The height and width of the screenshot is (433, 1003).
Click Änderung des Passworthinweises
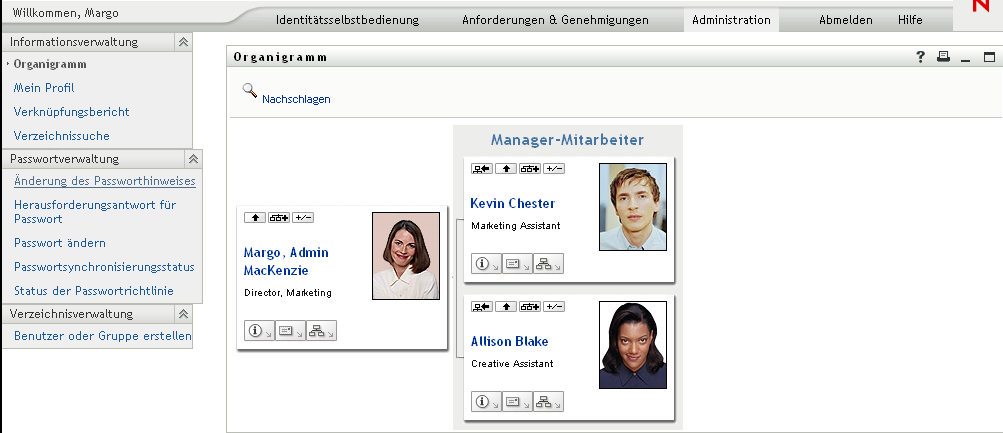pos(105,181)
